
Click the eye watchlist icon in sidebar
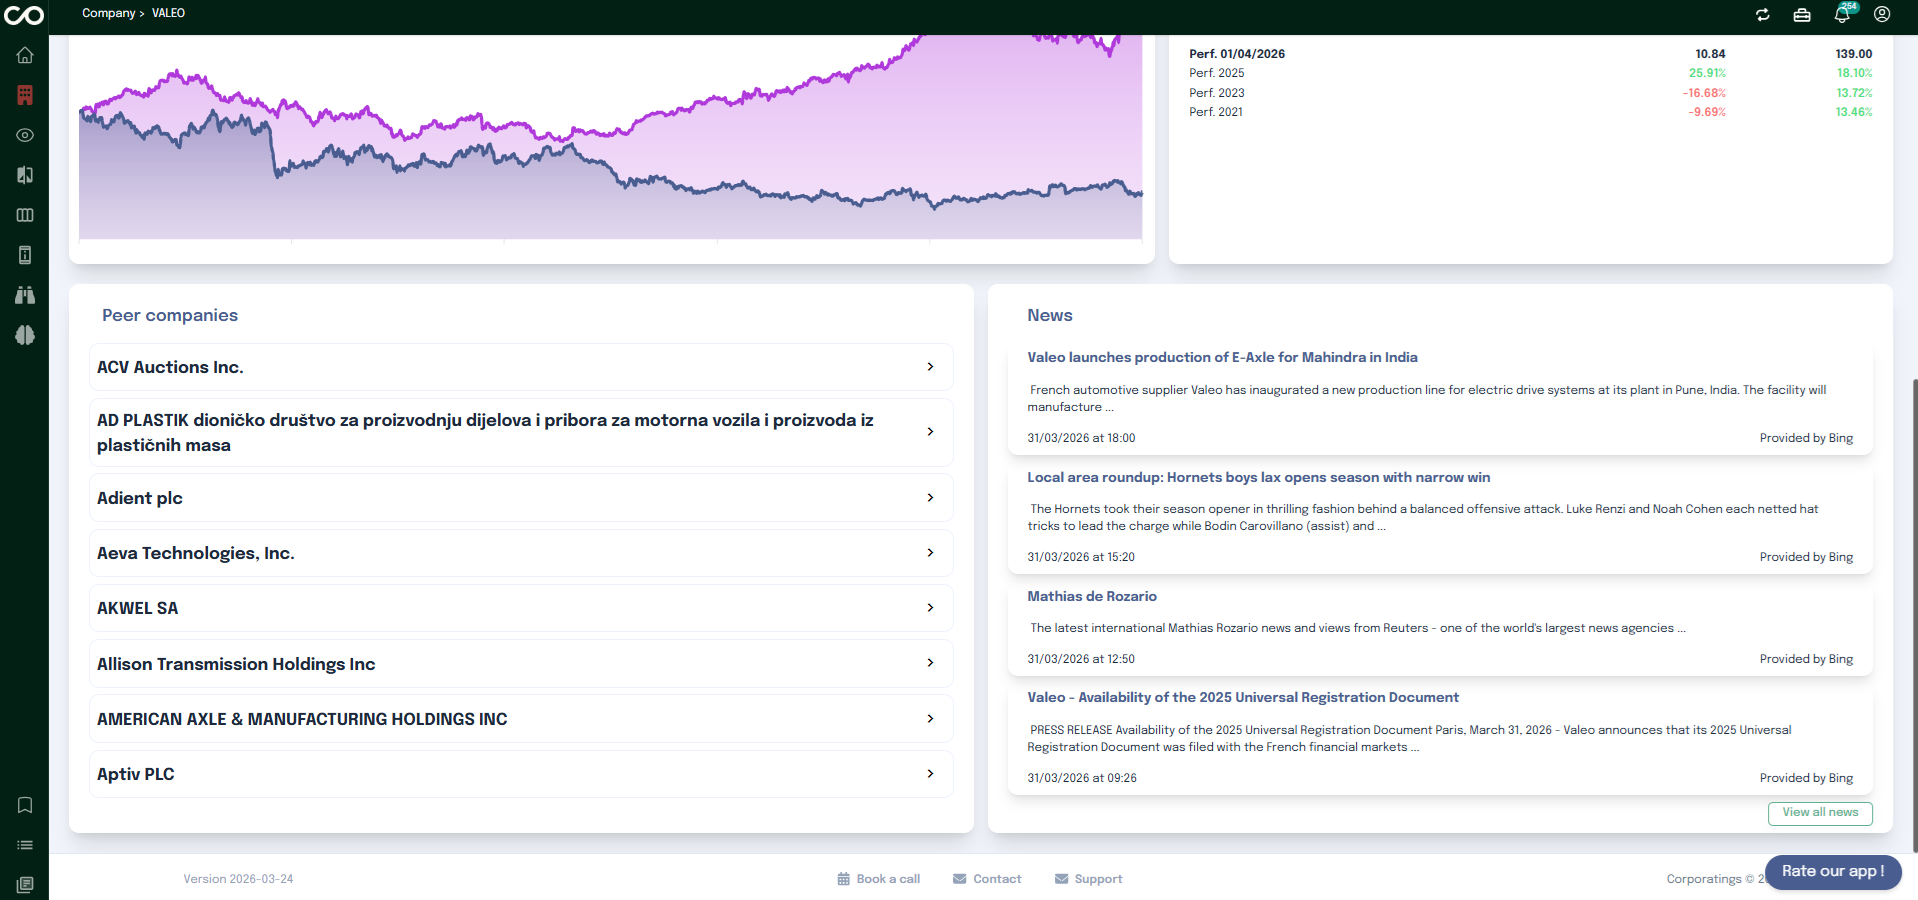25,135
